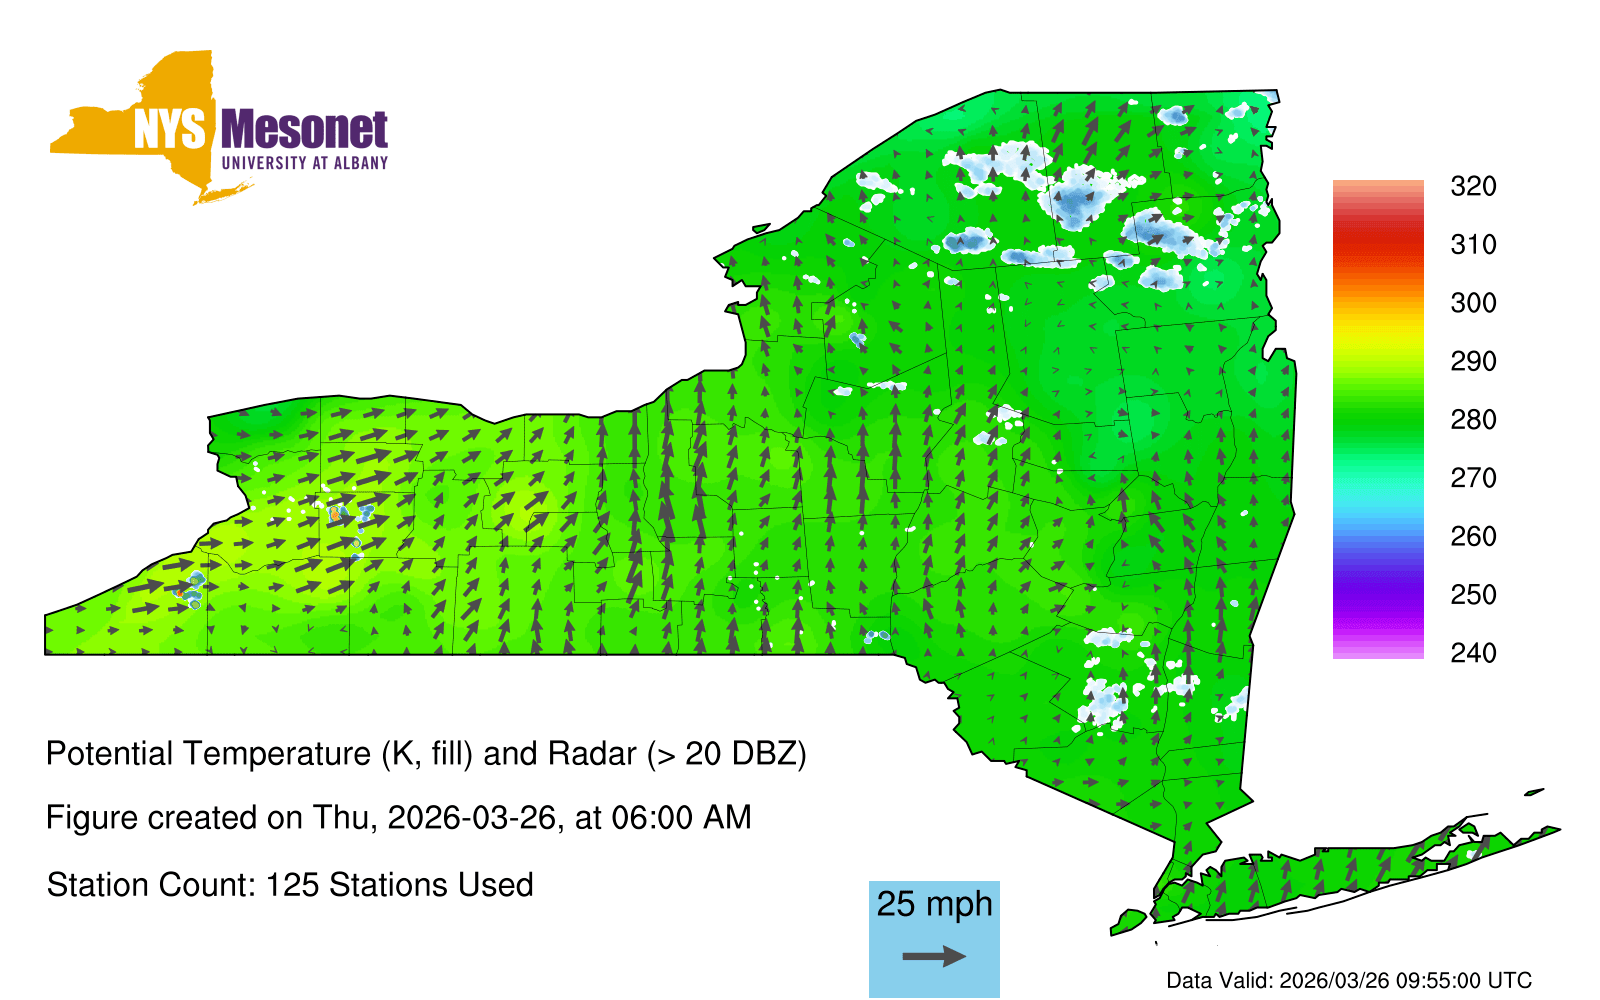Click the 25 mph wind reference arrow
The image size is (1600, 1000).
pos(934,957)
